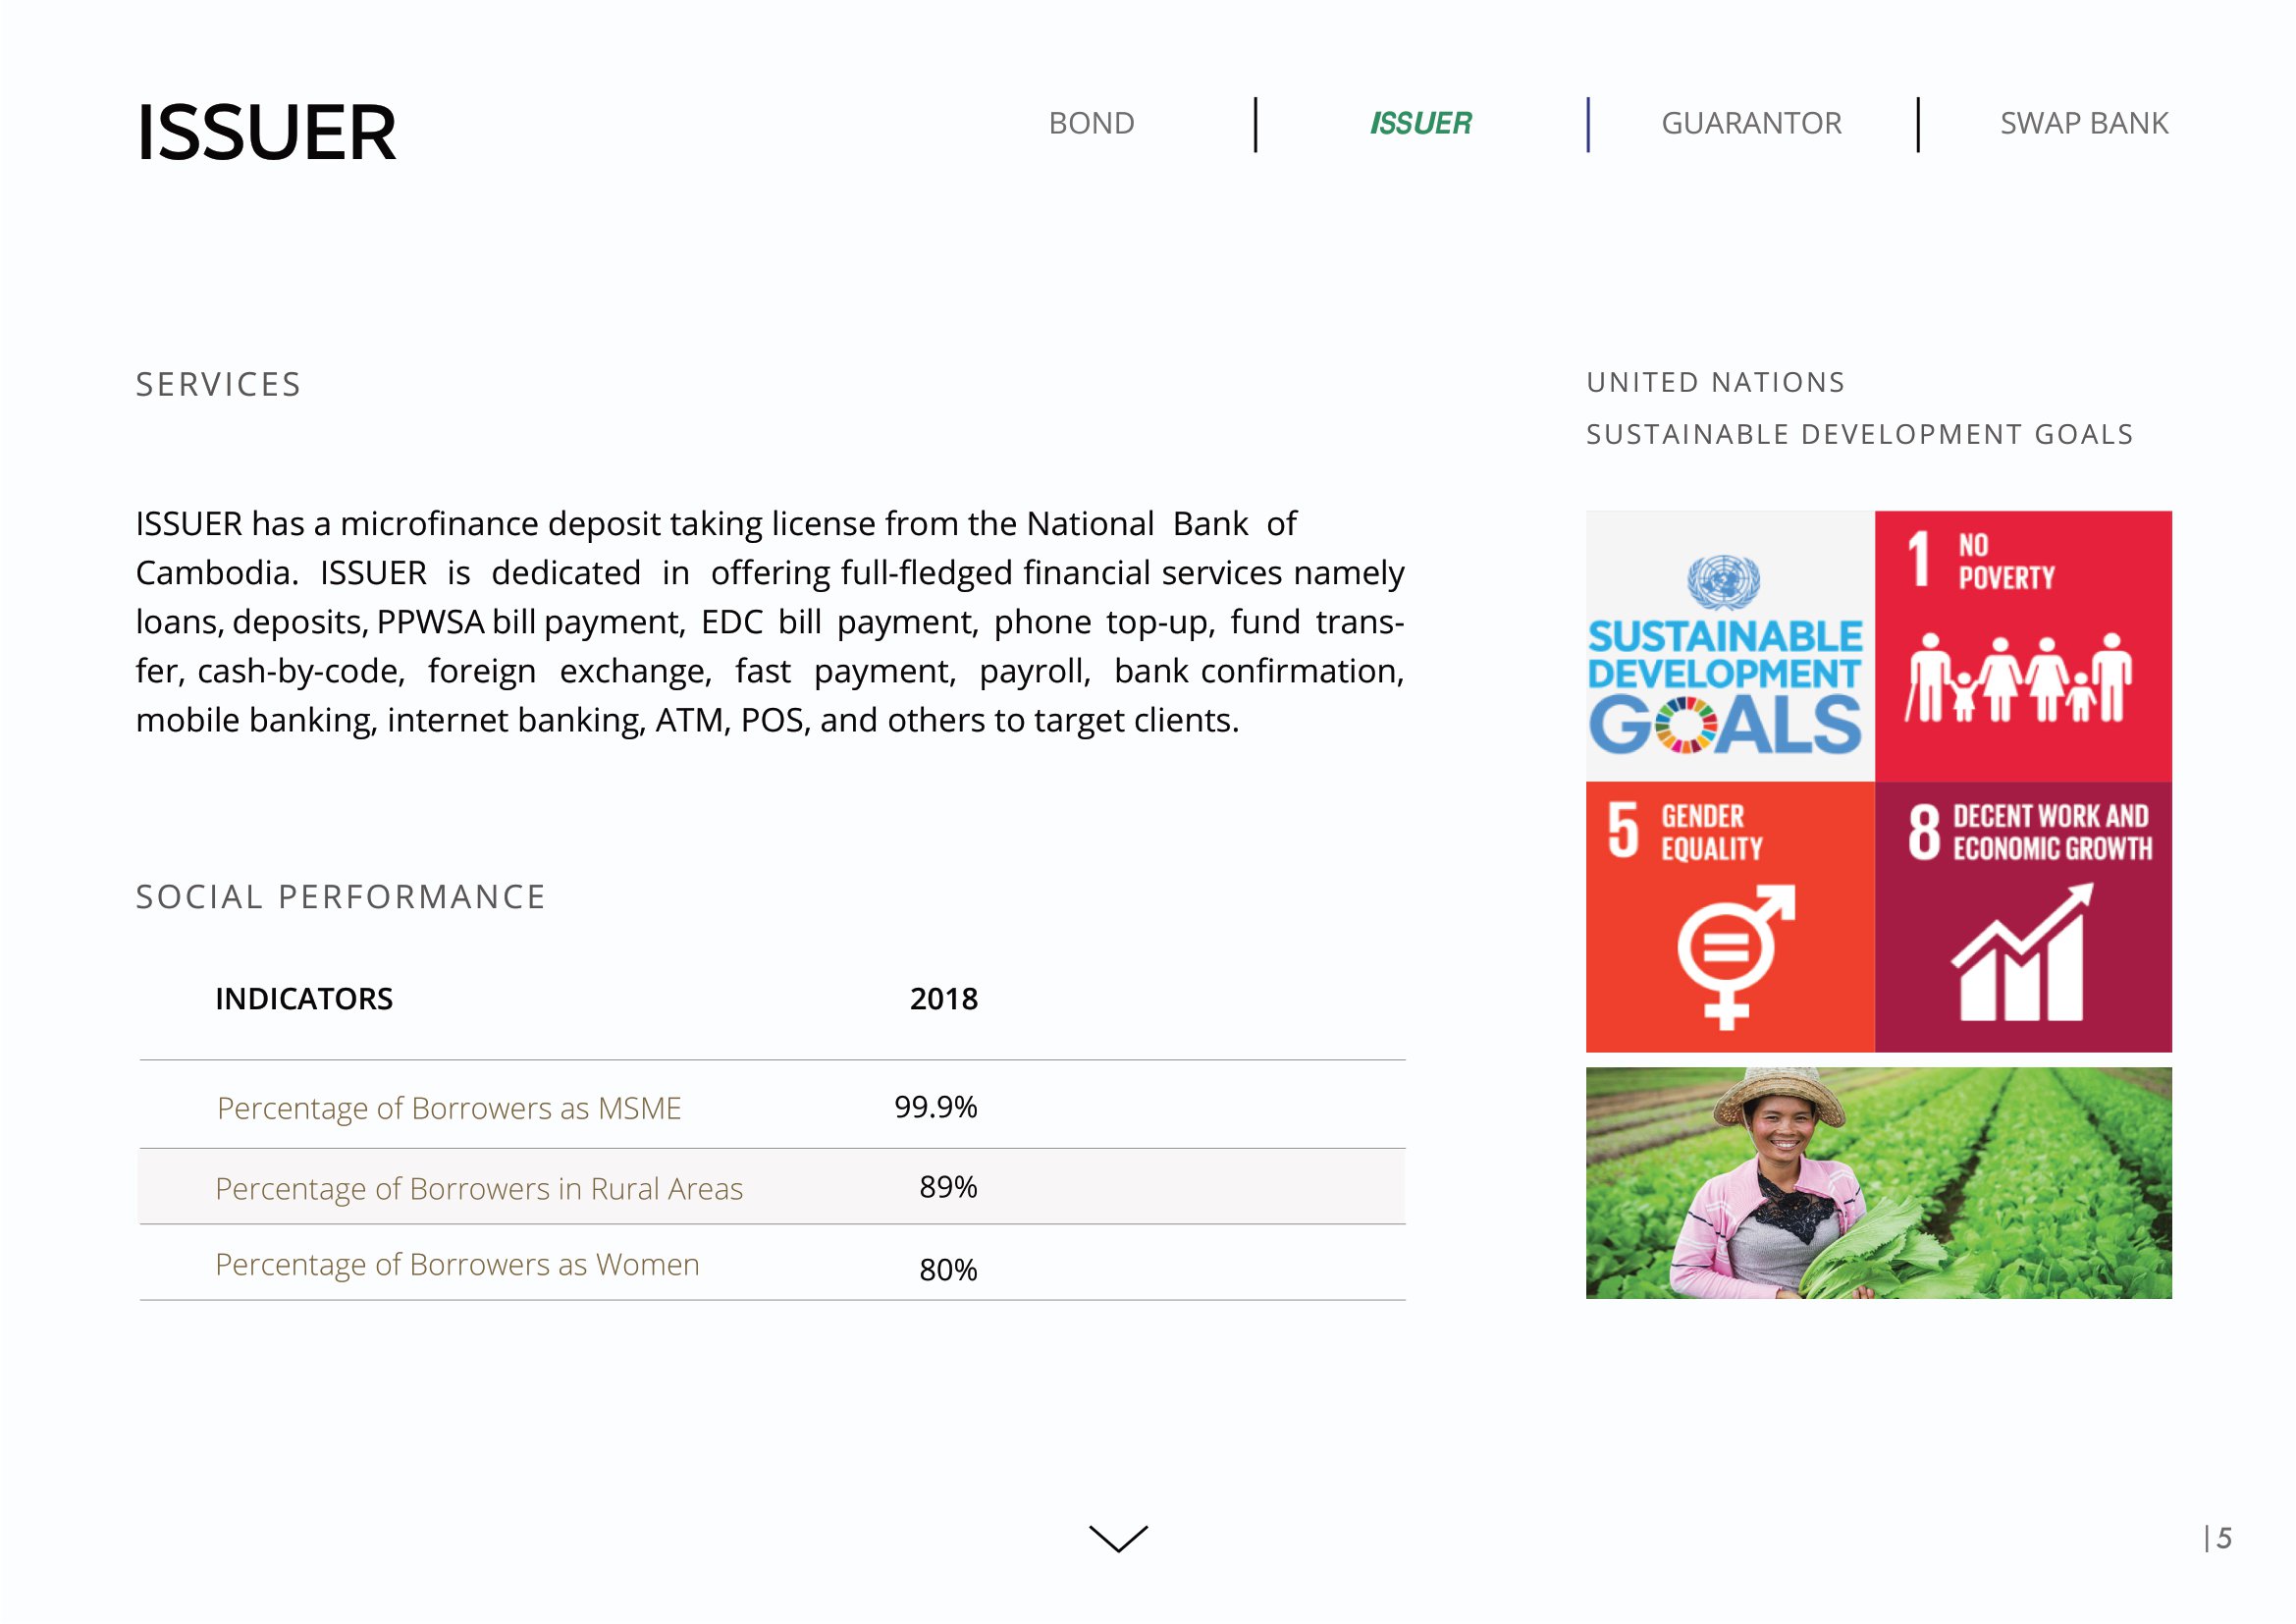Open the BOND tab
This screenshot has height=1624, width=2296.
tap(1091, 123)
